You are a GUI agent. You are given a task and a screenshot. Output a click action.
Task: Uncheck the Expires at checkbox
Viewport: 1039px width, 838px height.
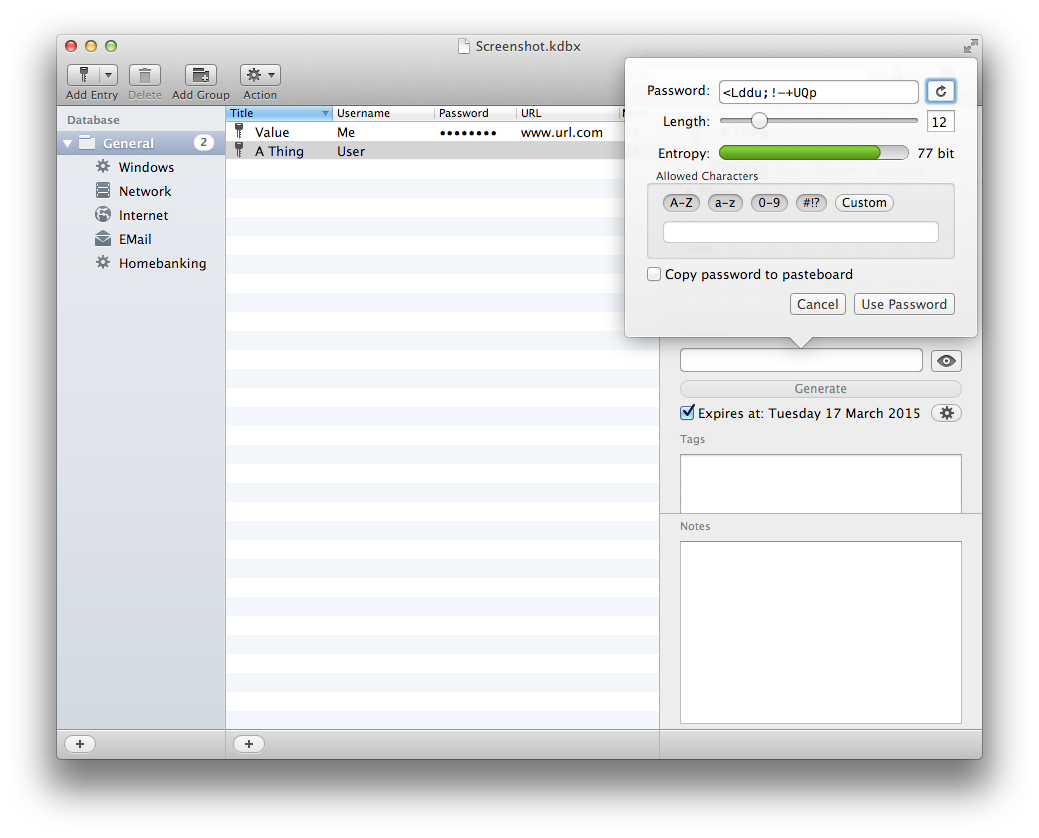[x=687, y=413]
